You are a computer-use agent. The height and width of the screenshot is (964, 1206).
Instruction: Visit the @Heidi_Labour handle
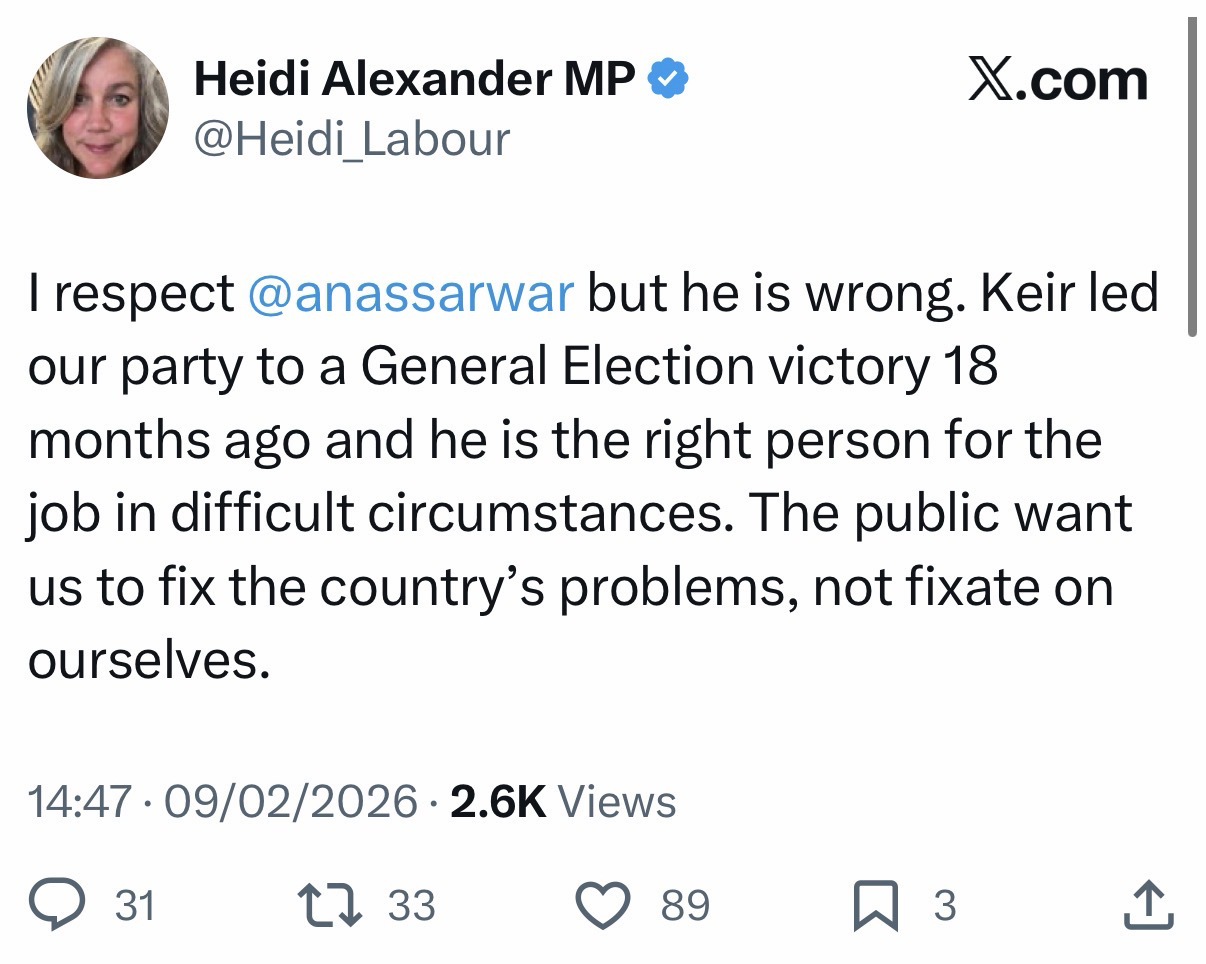[352, 138]
